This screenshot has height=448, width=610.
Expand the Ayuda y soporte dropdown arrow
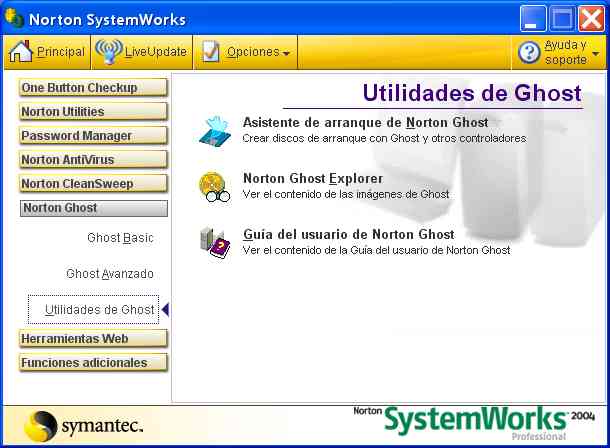coord(596,54)
